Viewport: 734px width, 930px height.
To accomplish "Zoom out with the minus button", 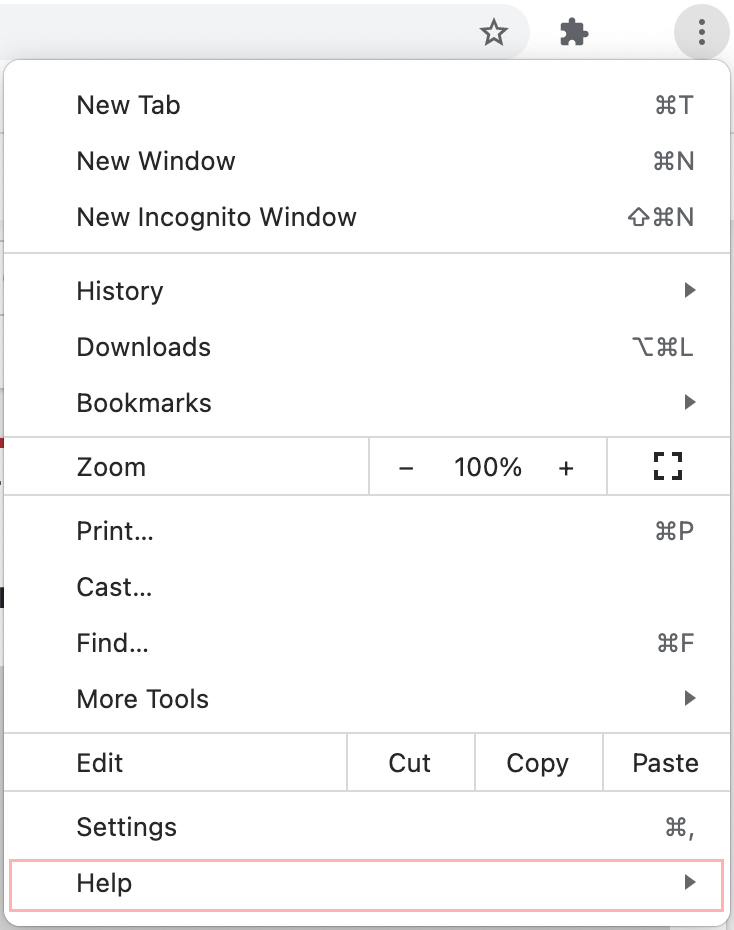I will point(406,468).
